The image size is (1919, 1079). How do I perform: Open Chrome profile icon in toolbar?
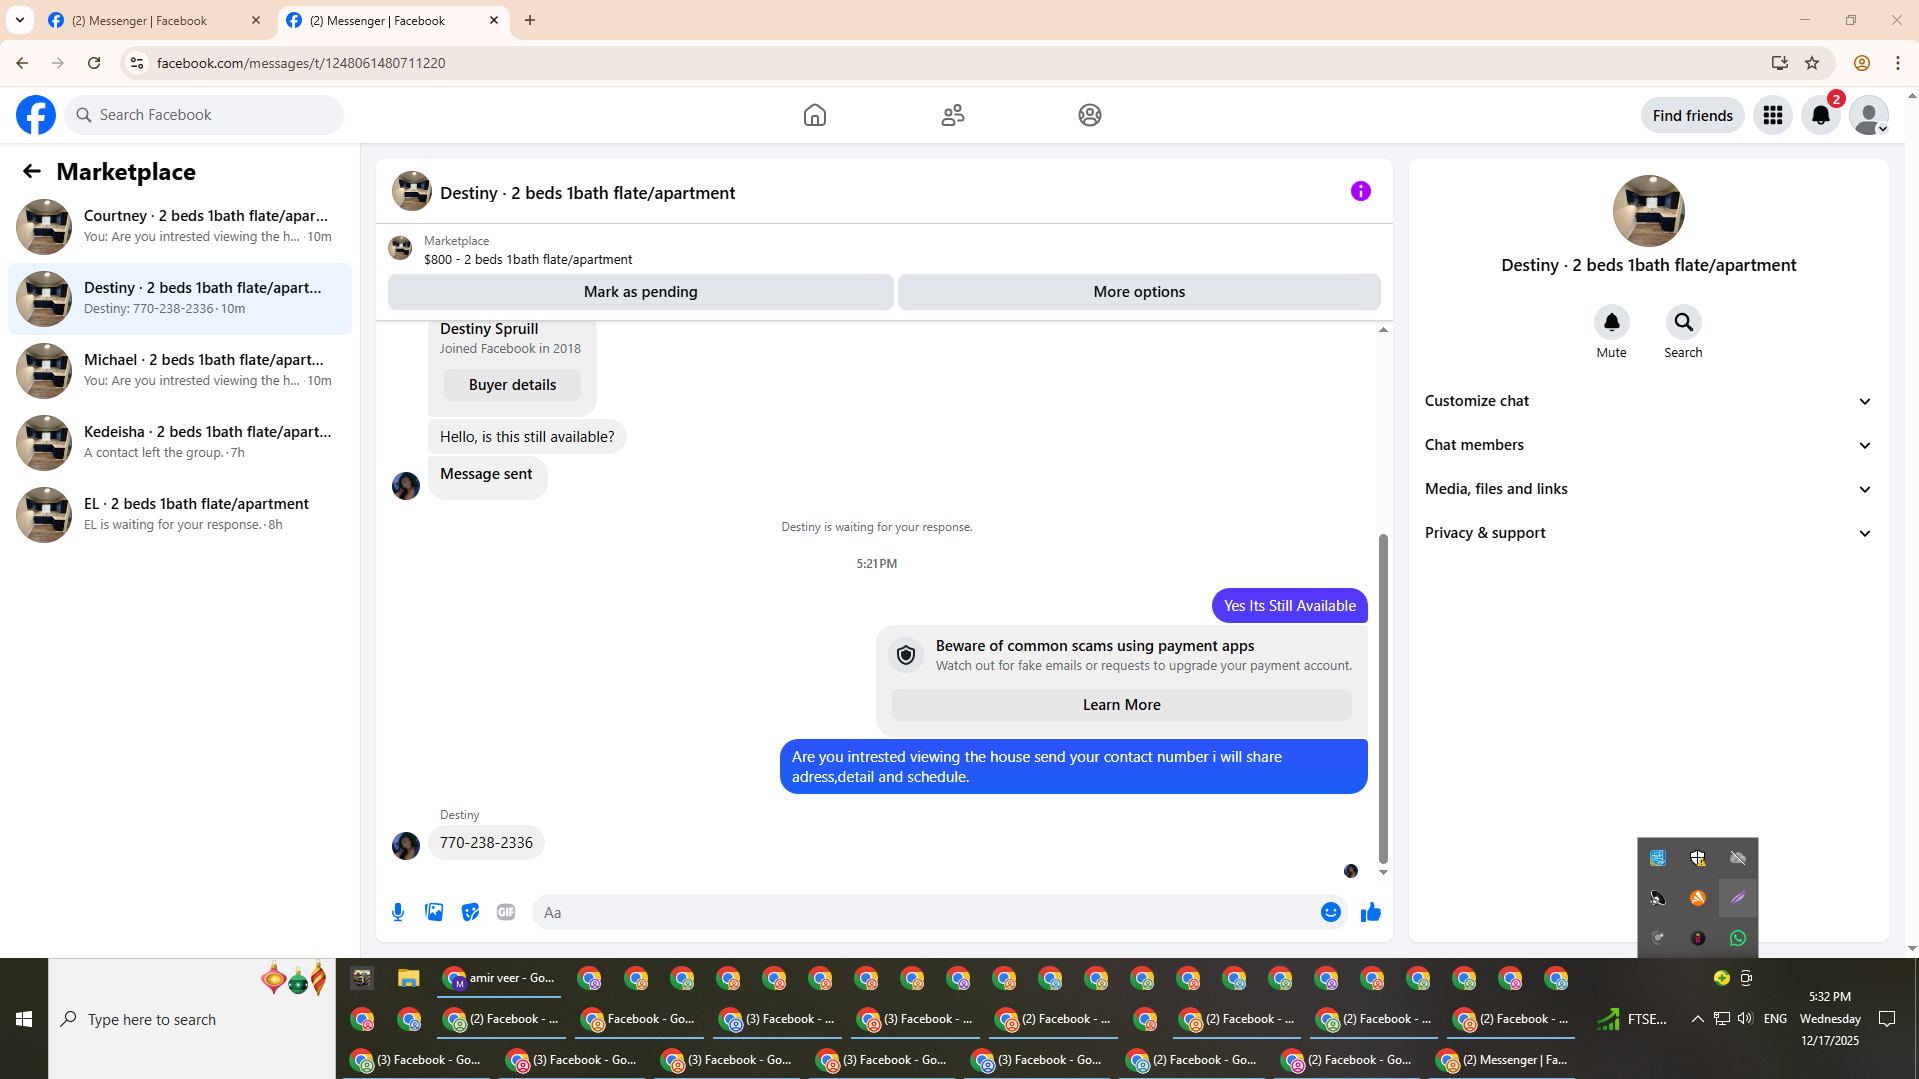pos(1862,63)
